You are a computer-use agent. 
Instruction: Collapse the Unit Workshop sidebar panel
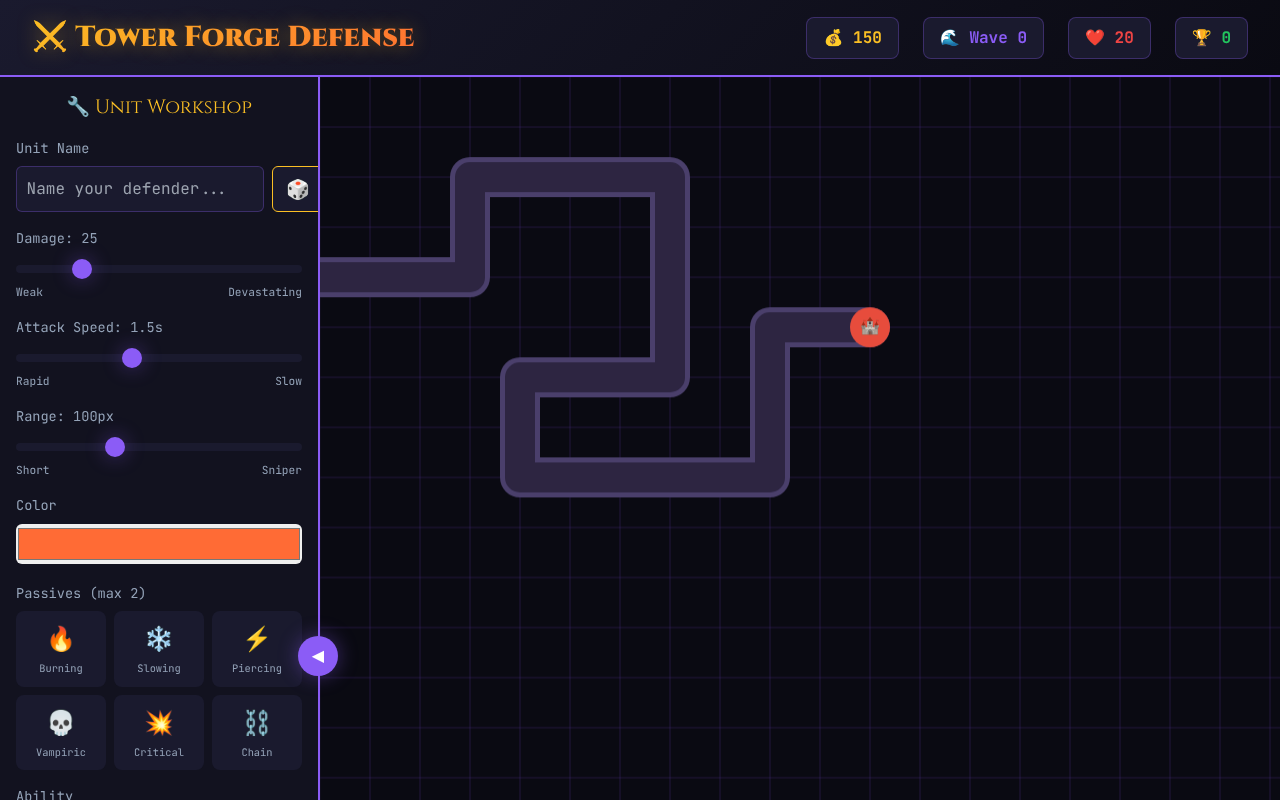click(x=319, y=656)
